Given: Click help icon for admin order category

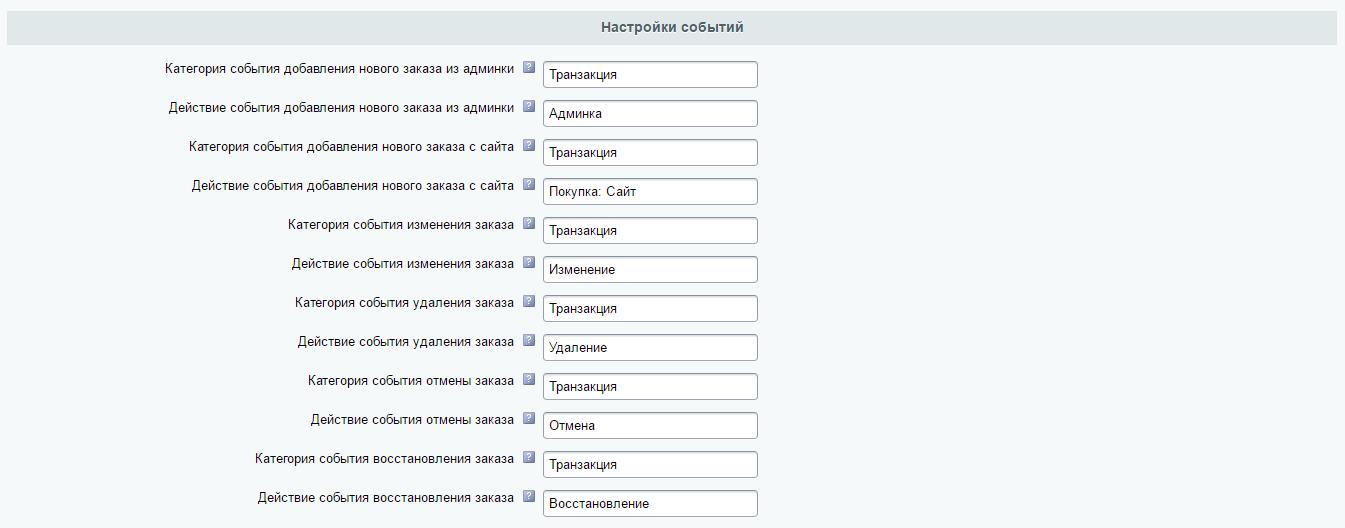Looking at the screenshot, I should pos(529,68).
